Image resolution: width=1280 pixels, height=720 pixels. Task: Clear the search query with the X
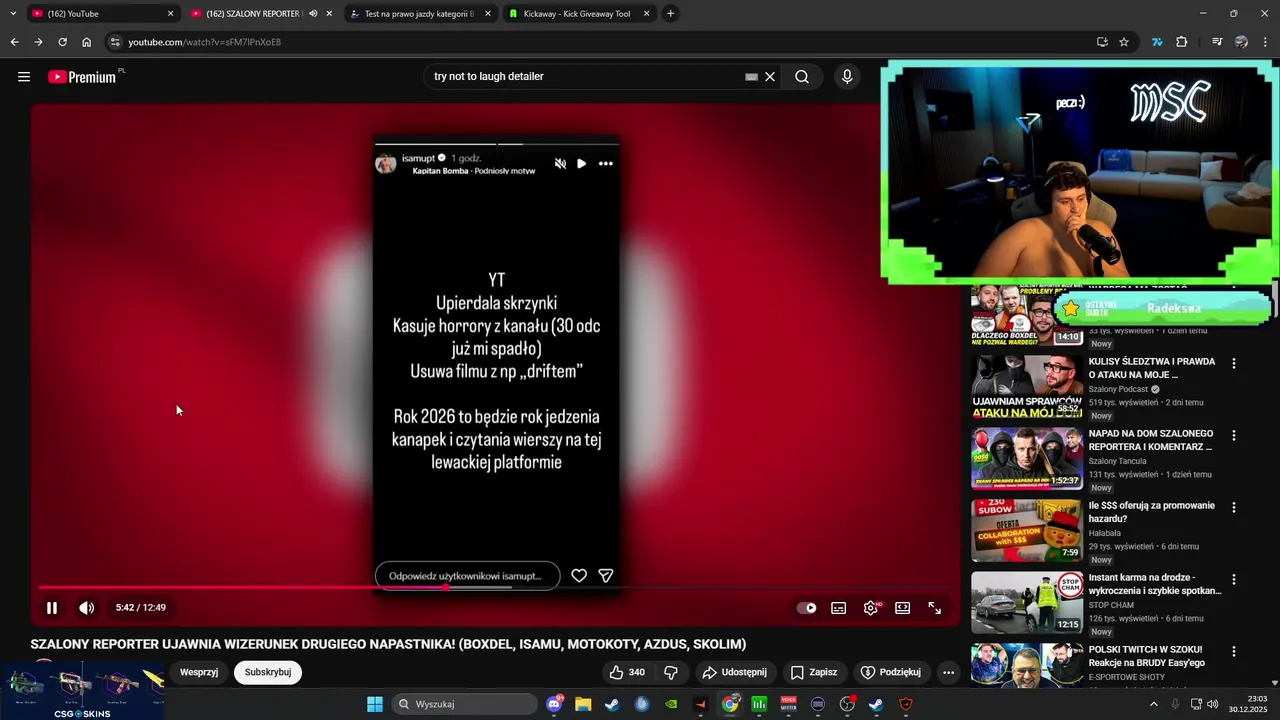click(770, 77)
